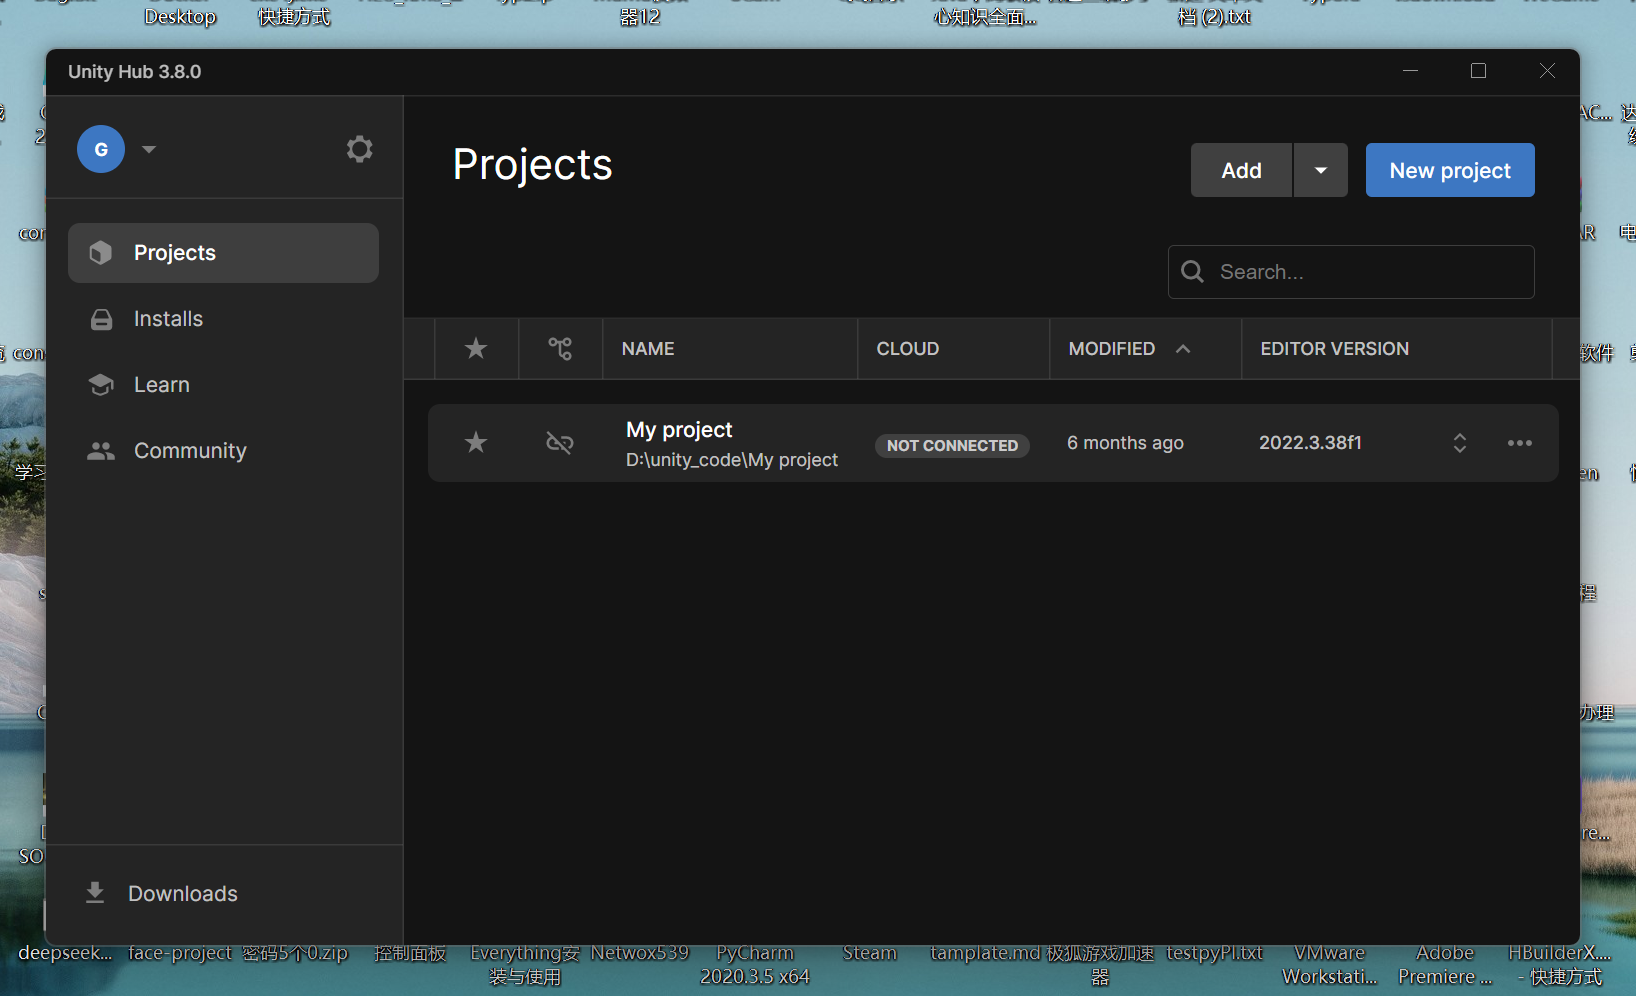Click the Downloads arrow icon
This screenshot has width=1636, height=996.
click(x=95, y=892)
